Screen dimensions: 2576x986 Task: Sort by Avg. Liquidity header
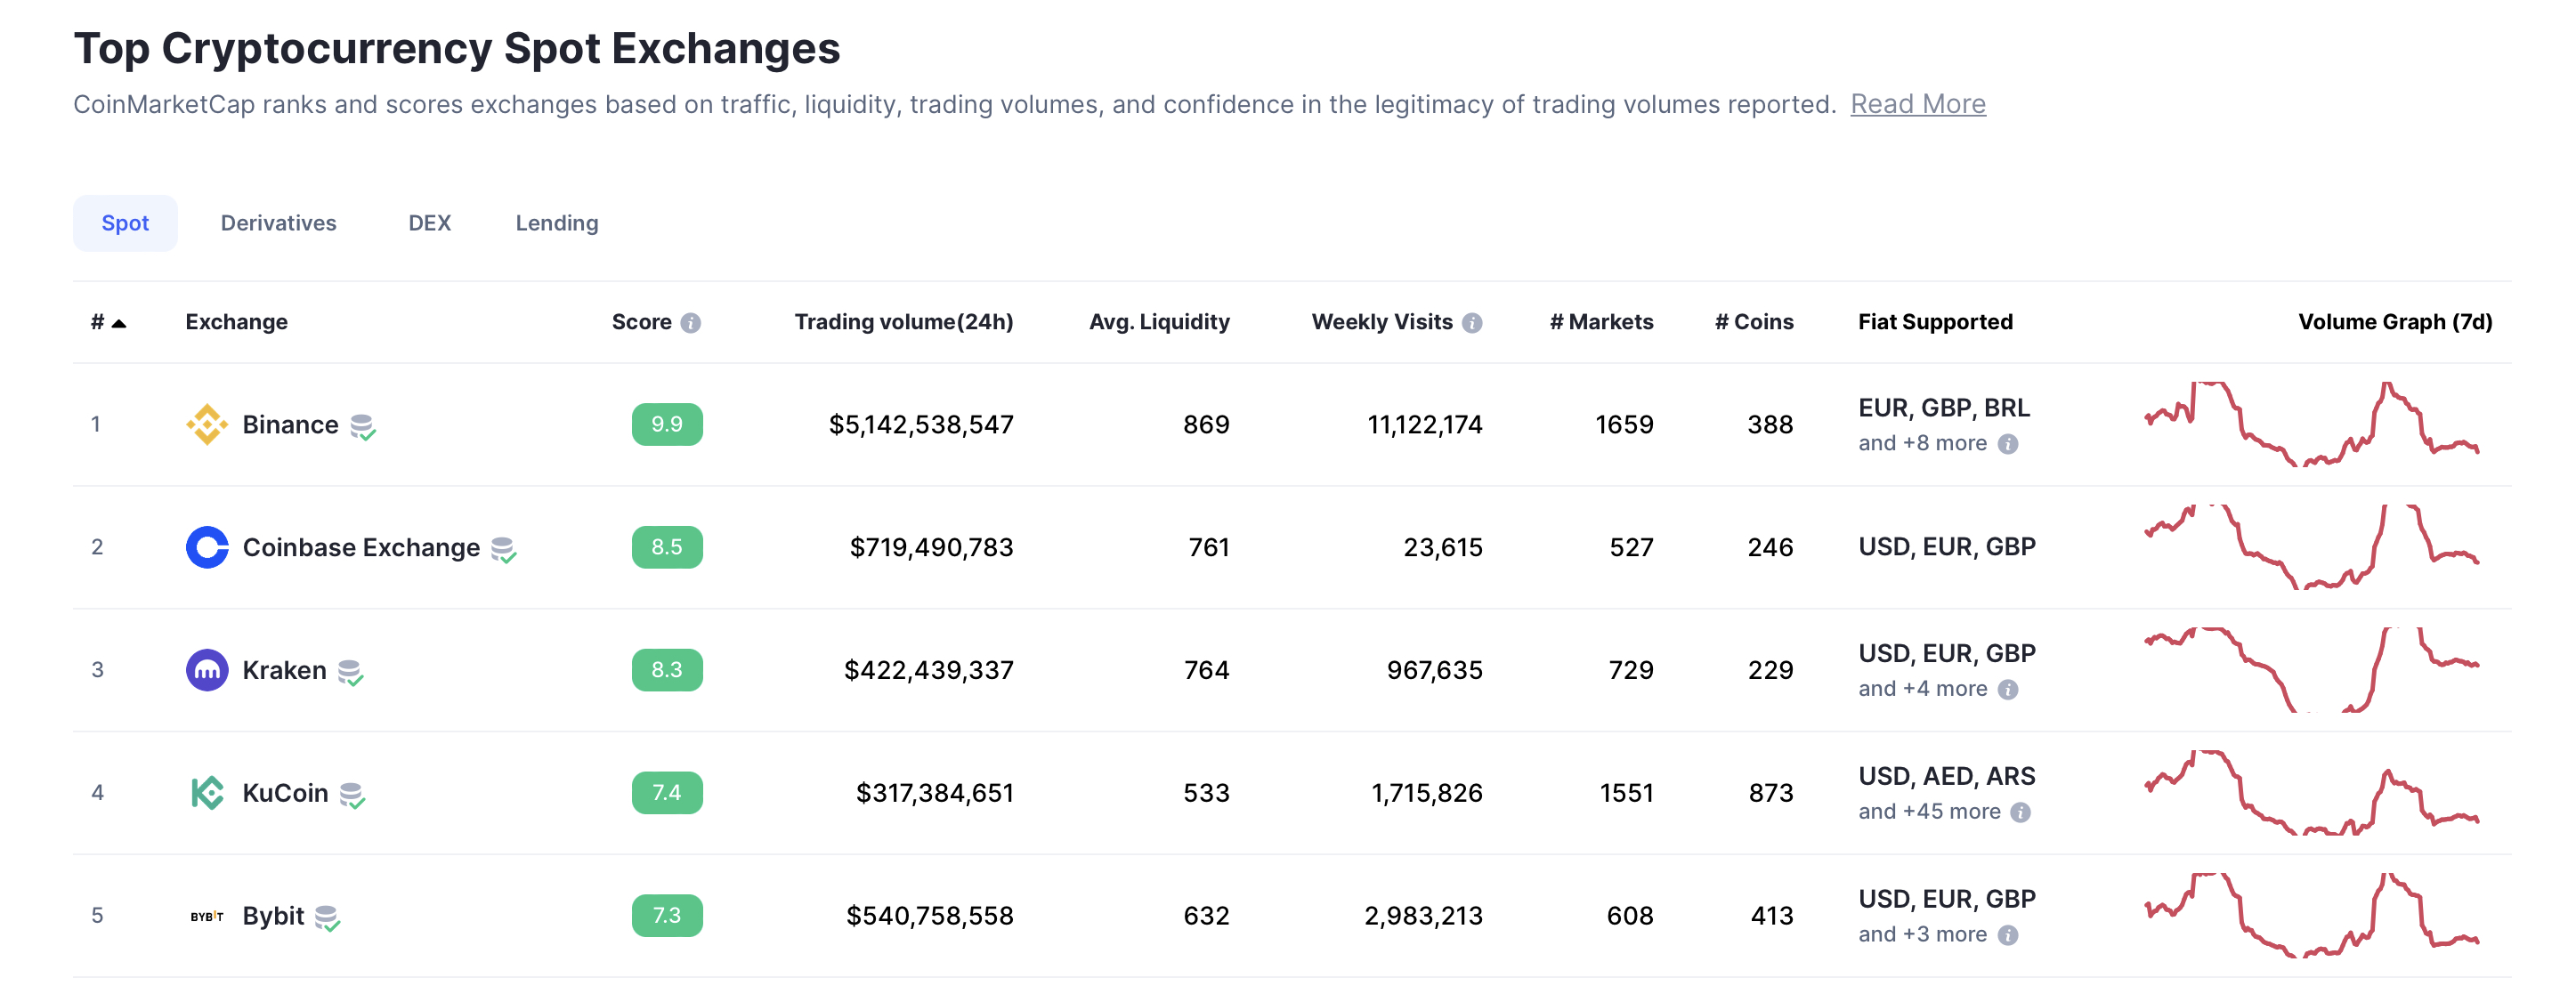pyautogui.click(x=1159, y=322)
